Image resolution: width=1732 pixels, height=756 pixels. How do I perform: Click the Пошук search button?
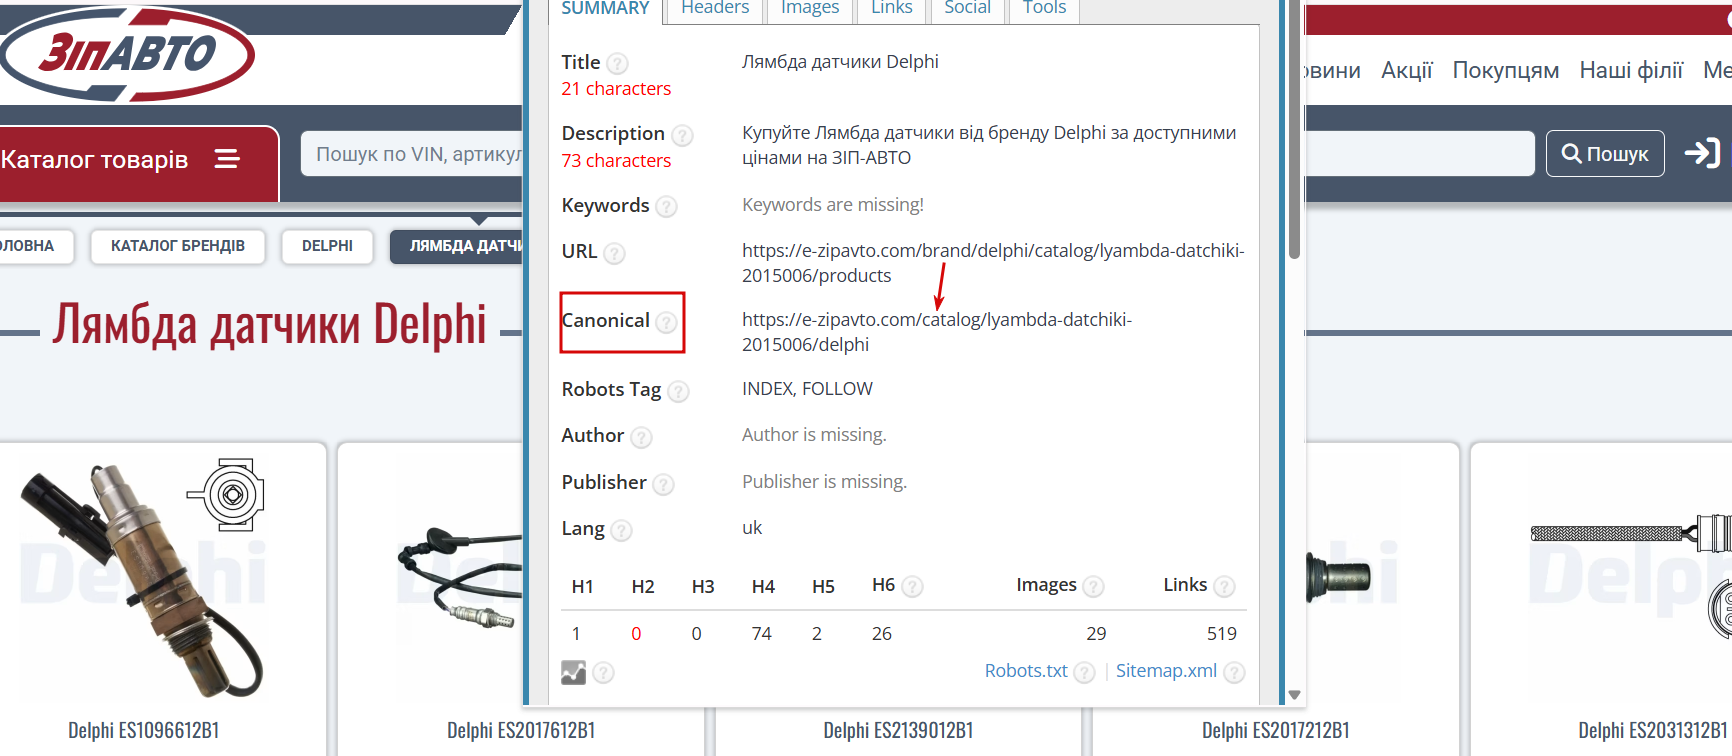tap(1605, 153)
